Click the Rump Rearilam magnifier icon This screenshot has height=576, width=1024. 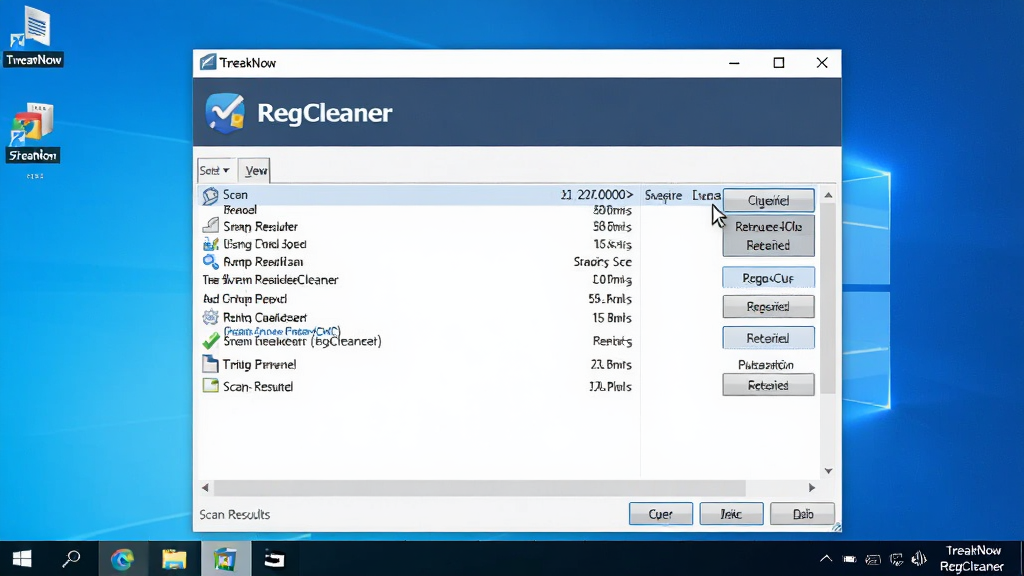pyautogui.click(x=210, y=262)
